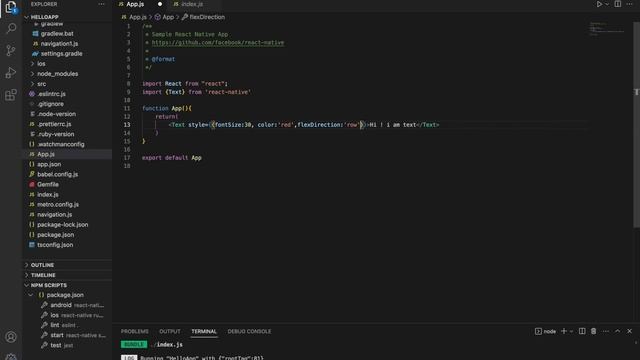The width and height of the screenshot is (640, 360).
Task: Maximize the panel with chevron up
Action: point(618,331)
